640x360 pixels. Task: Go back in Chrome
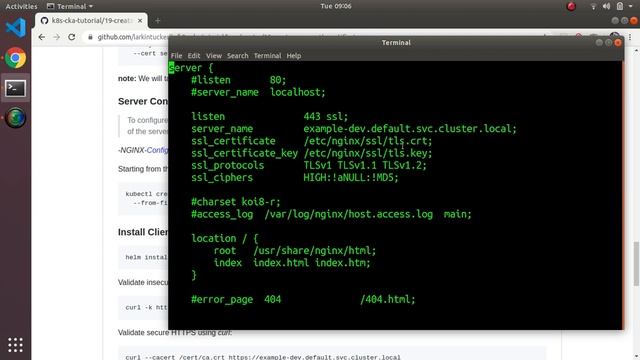point(42,37)
